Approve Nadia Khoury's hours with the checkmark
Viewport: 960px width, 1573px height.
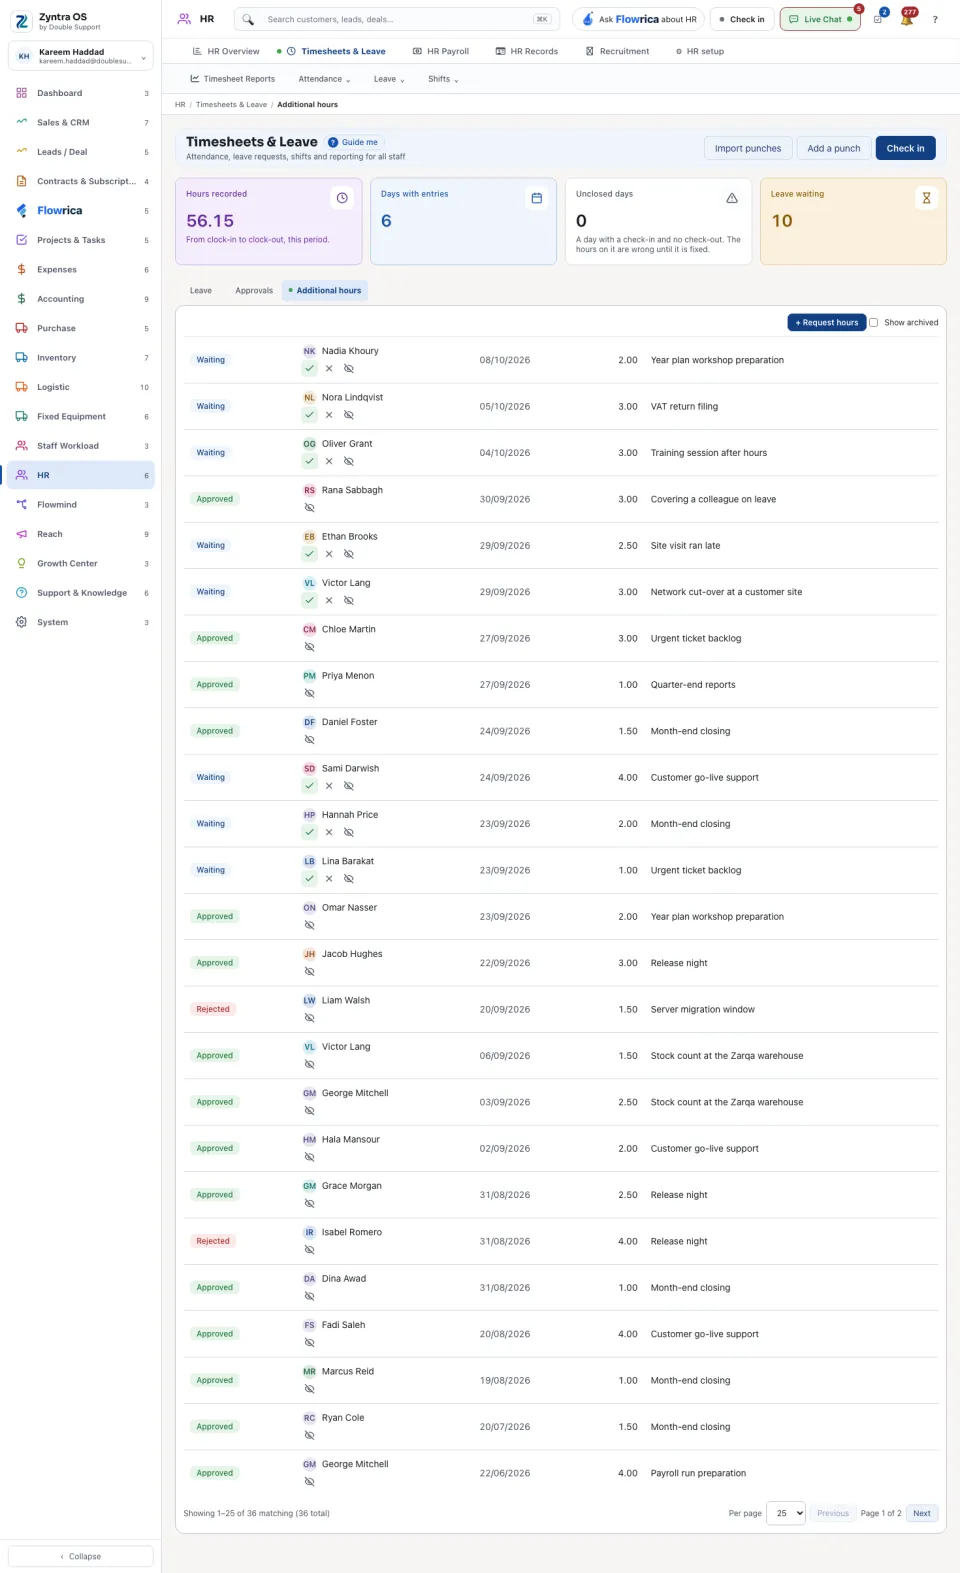pos(310,369)
